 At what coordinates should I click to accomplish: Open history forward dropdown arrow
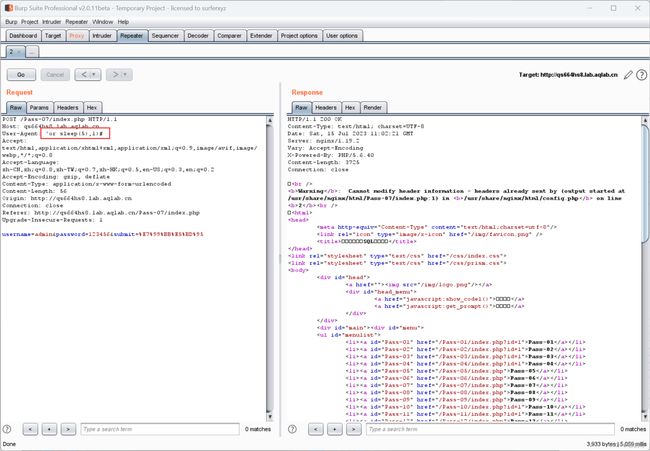point(126,75)
